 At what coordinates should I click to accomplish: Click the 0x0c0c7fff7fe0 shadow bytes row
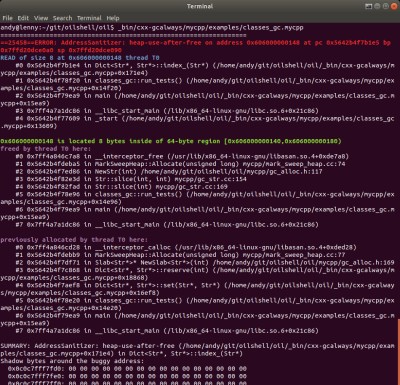(x=127, y=376)
